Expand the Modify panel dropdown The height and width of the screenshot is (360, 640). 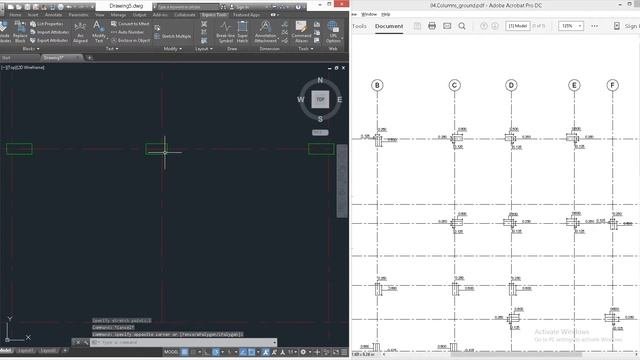point(173,49)
